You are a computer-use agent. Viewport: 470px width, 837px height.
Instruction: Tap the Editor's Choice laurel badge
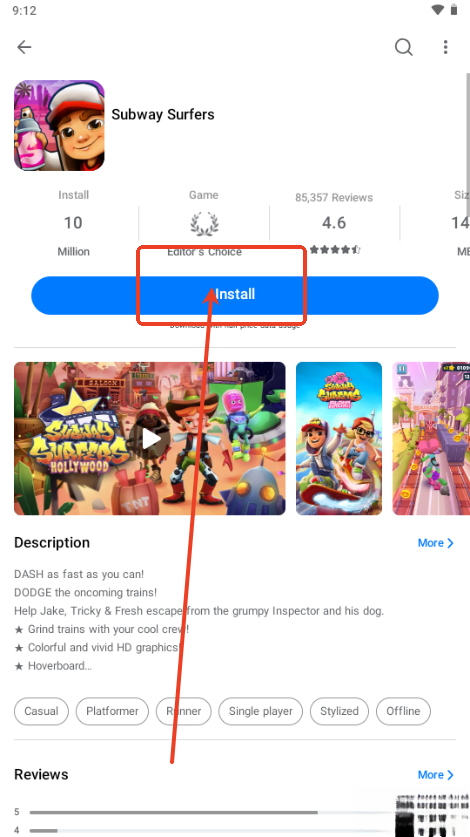(204, 224)
